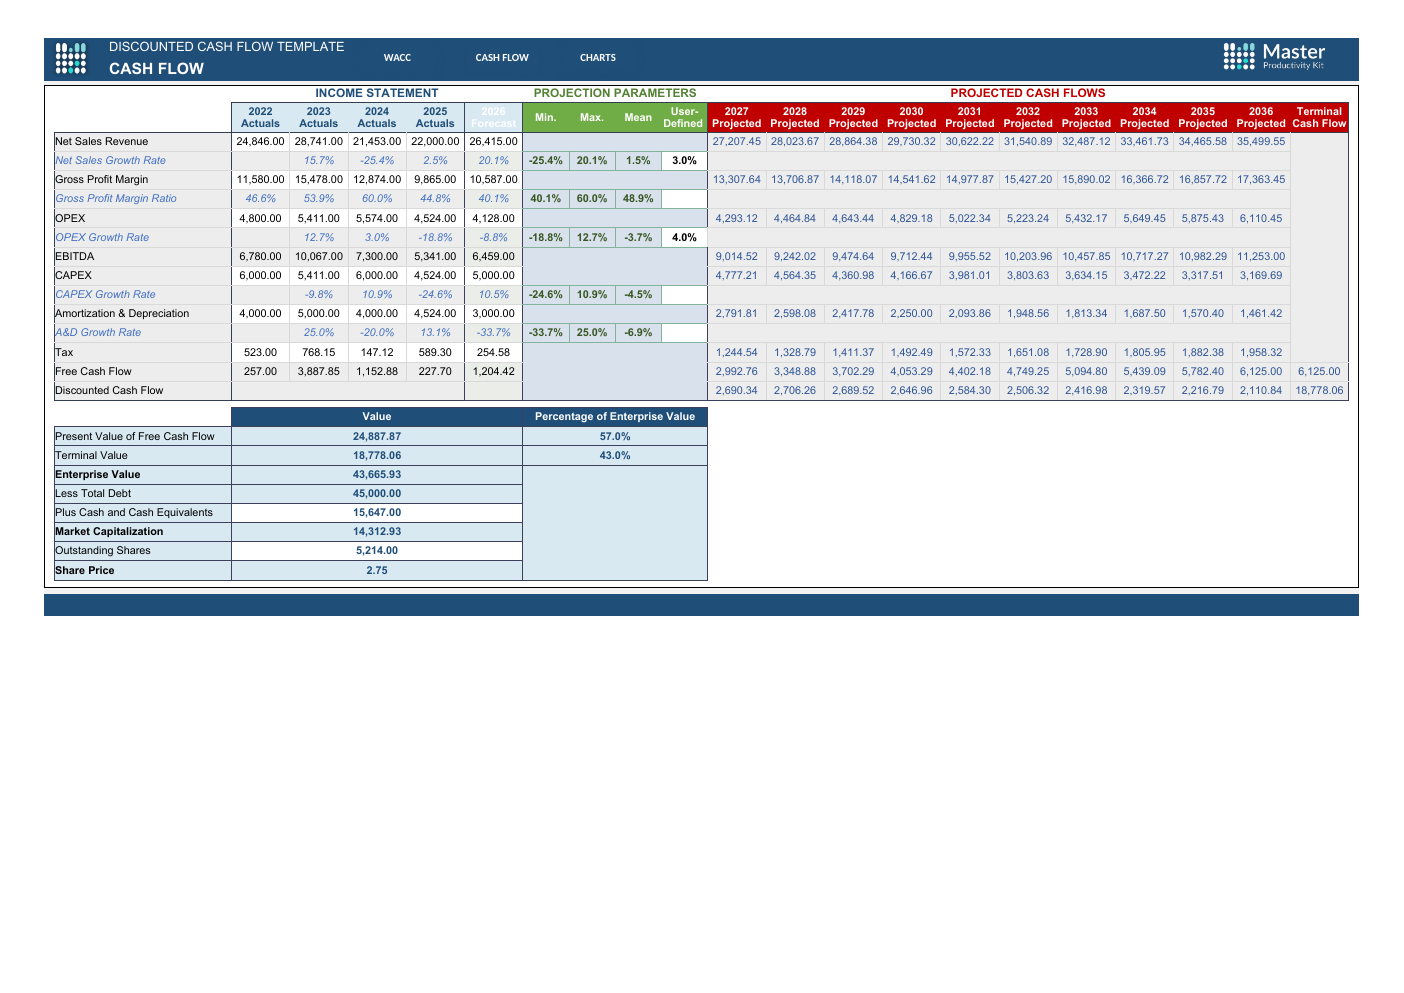The height and width of the screenshot is (993, 1404).
Task: Select the 2027 EBITDA value 9,014.52
Action: [x=737, y=257]
